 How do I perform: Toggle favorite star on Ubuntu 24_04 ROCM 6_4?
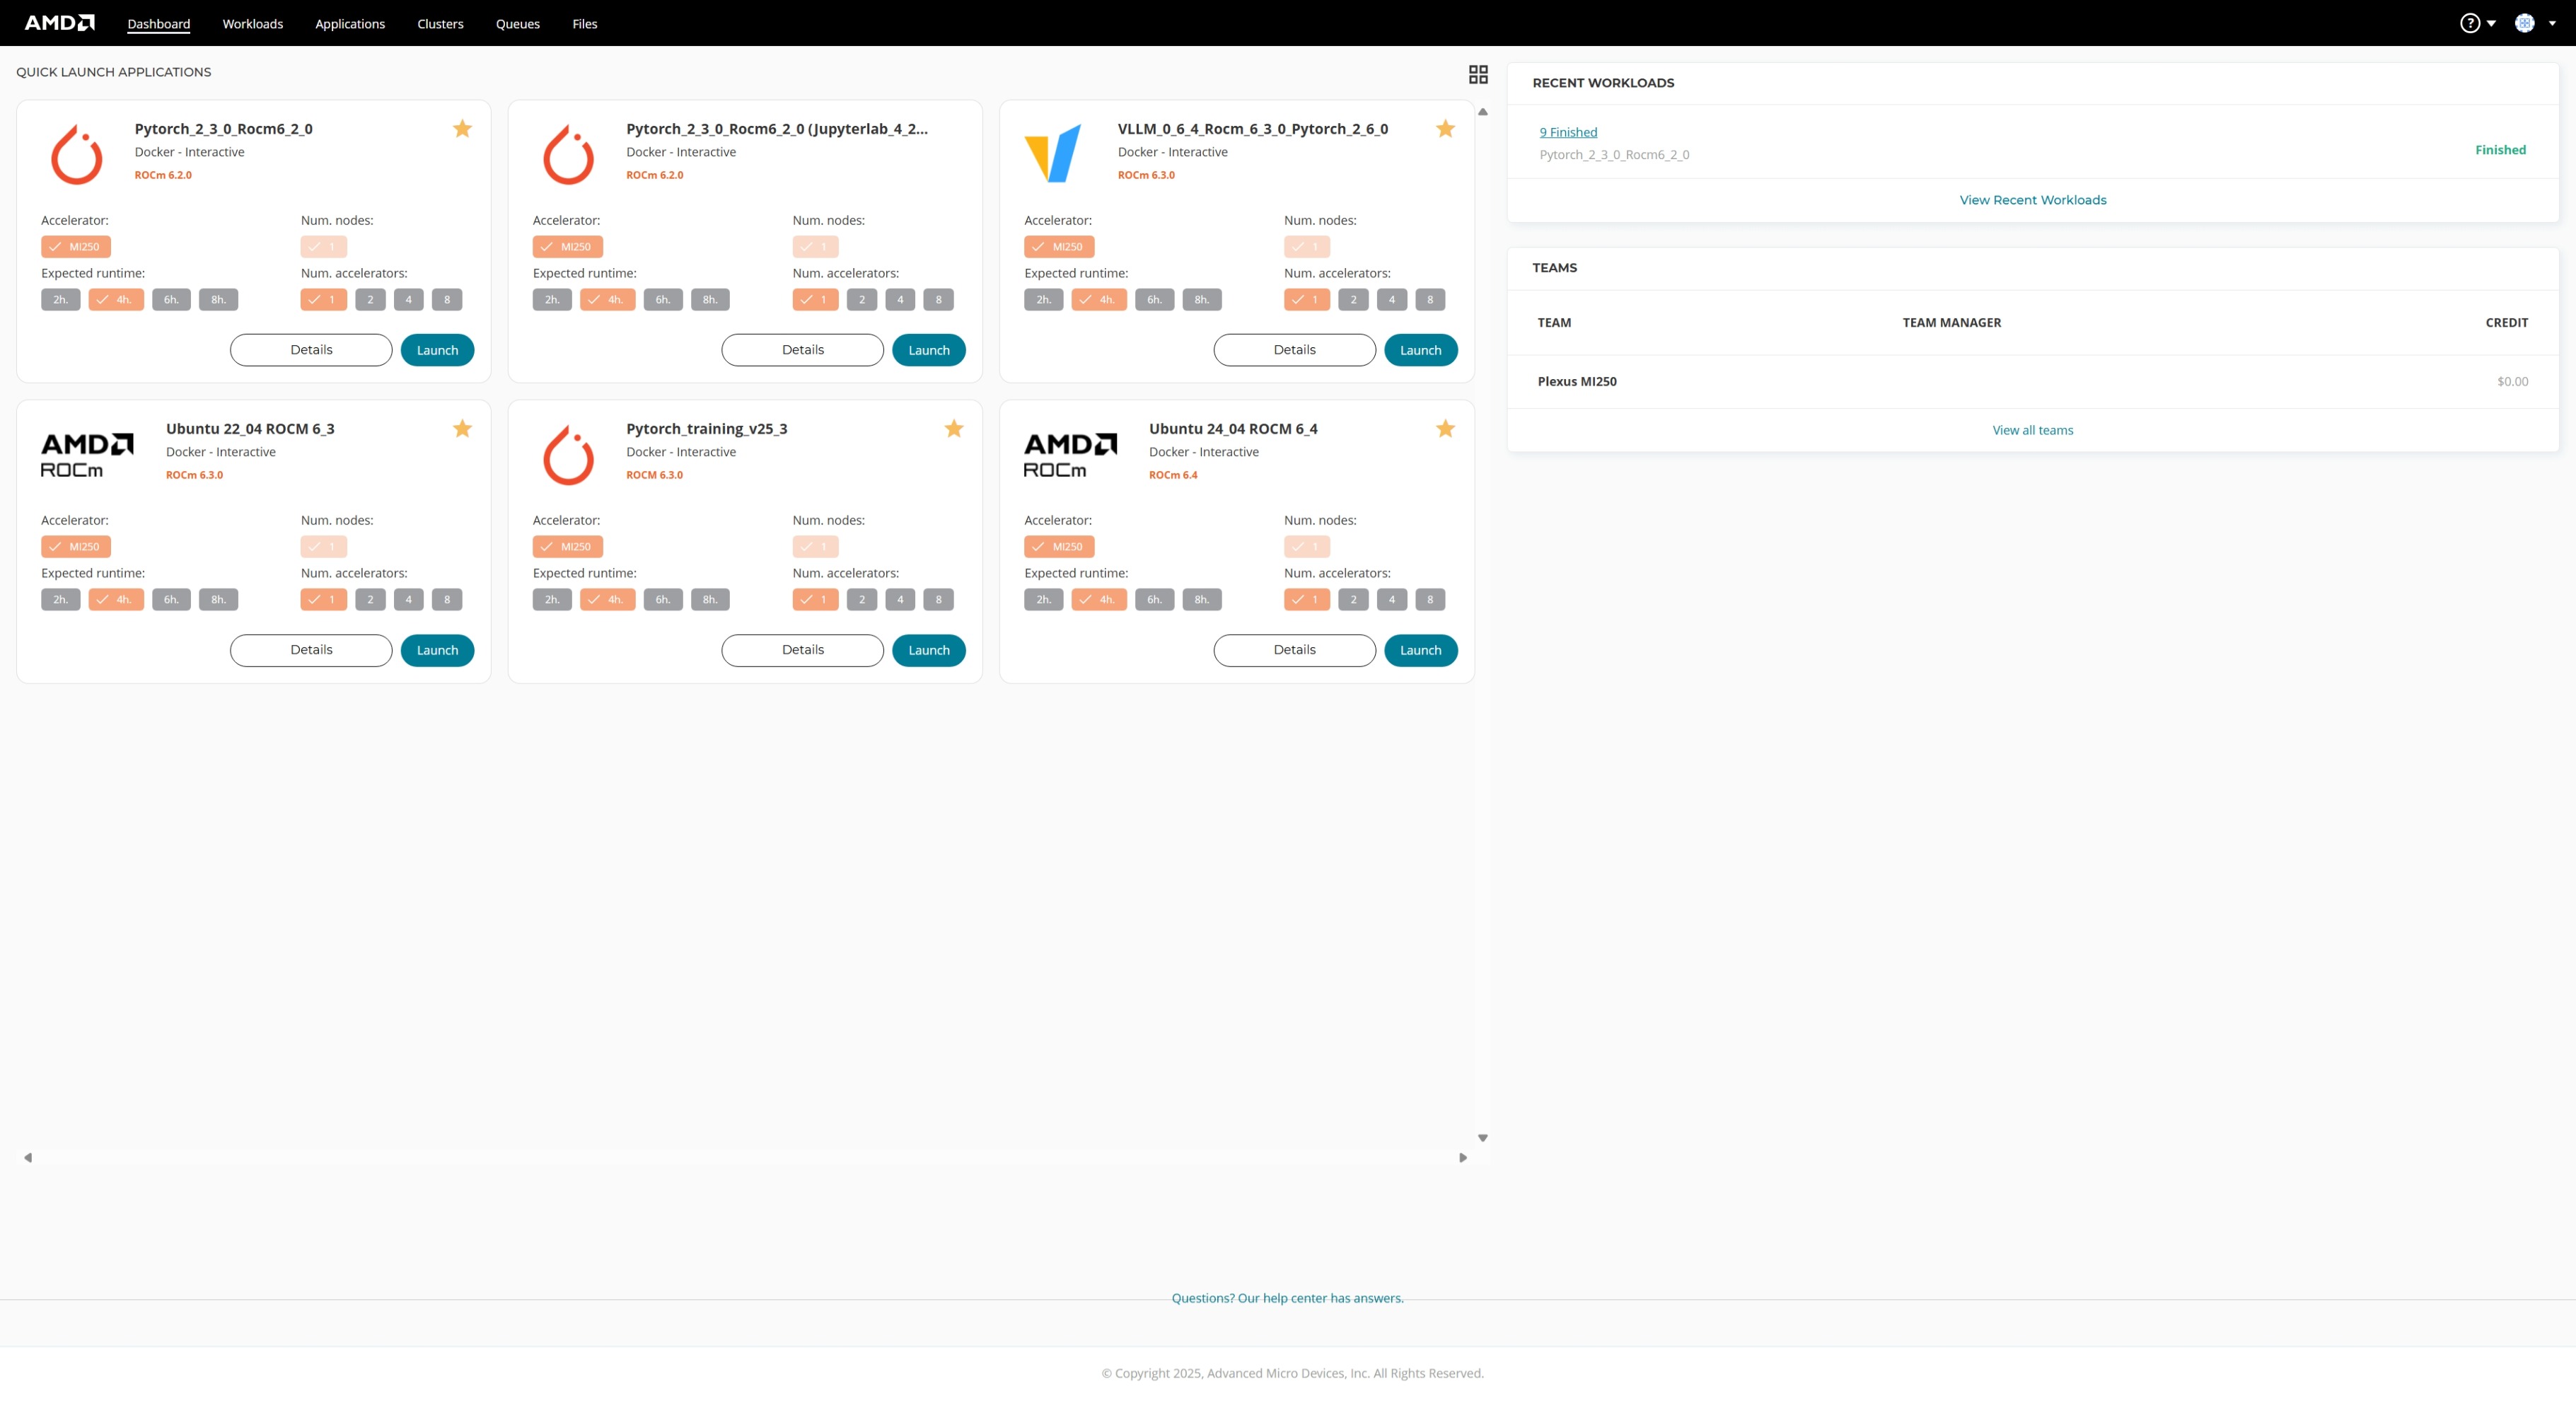[1445, 428]
